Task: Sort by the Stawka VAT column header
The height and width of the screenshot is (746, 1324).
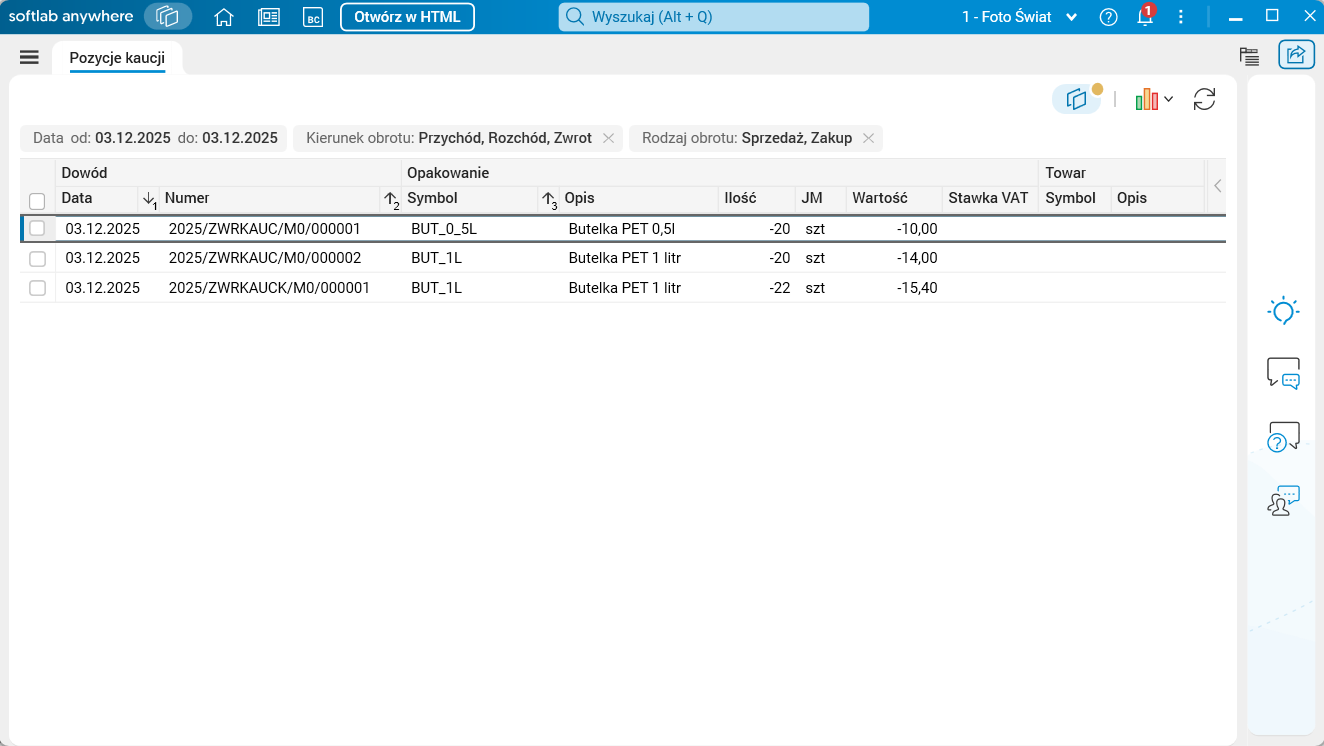Action: pyautogui.click(x=989, y=198)
